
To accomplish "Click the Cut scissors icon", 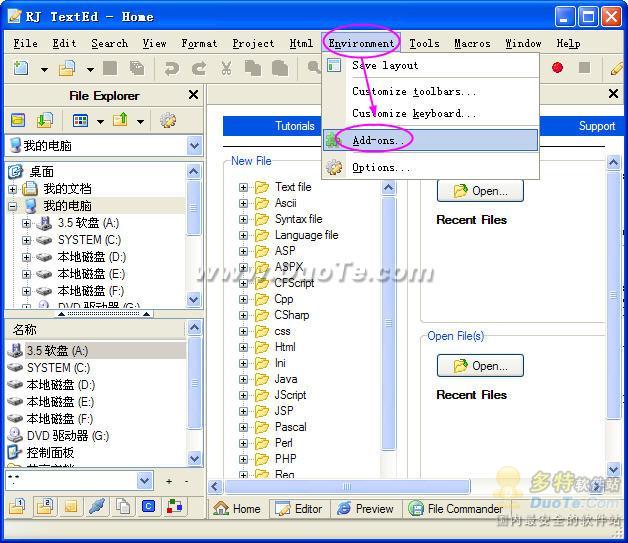I will click(226, 68).
